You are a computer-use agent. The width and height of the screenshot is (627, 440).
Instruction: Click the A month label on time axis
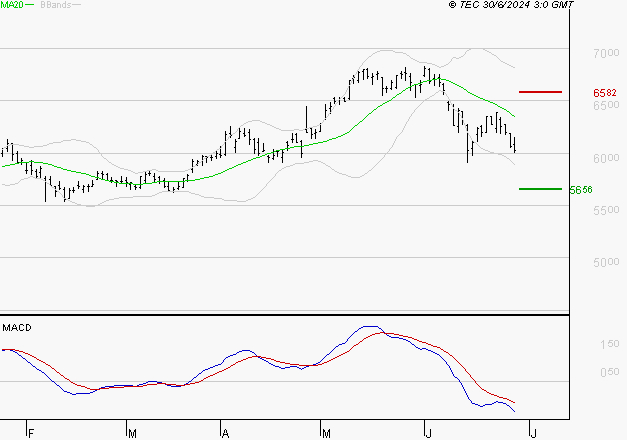click(226, 433)
